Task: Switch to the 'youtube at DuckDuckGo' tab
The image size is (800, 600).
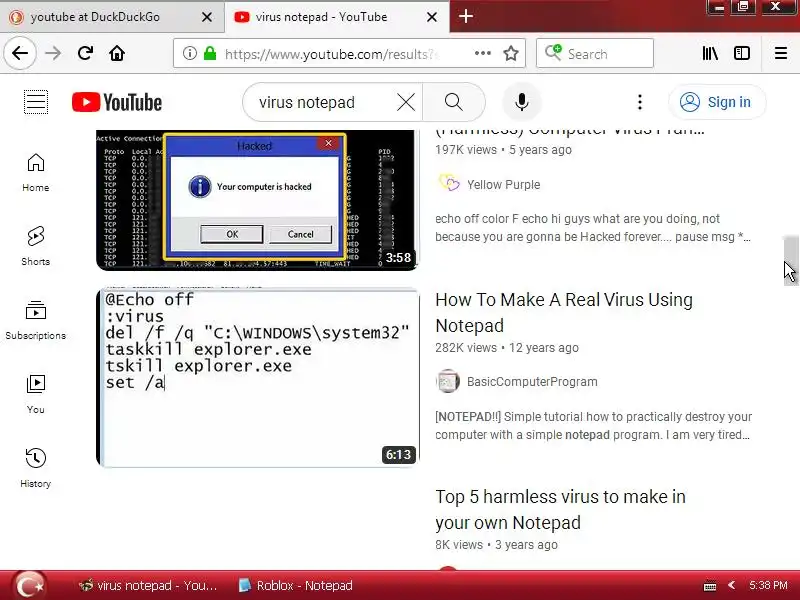Action: click(x=112, y=17)
